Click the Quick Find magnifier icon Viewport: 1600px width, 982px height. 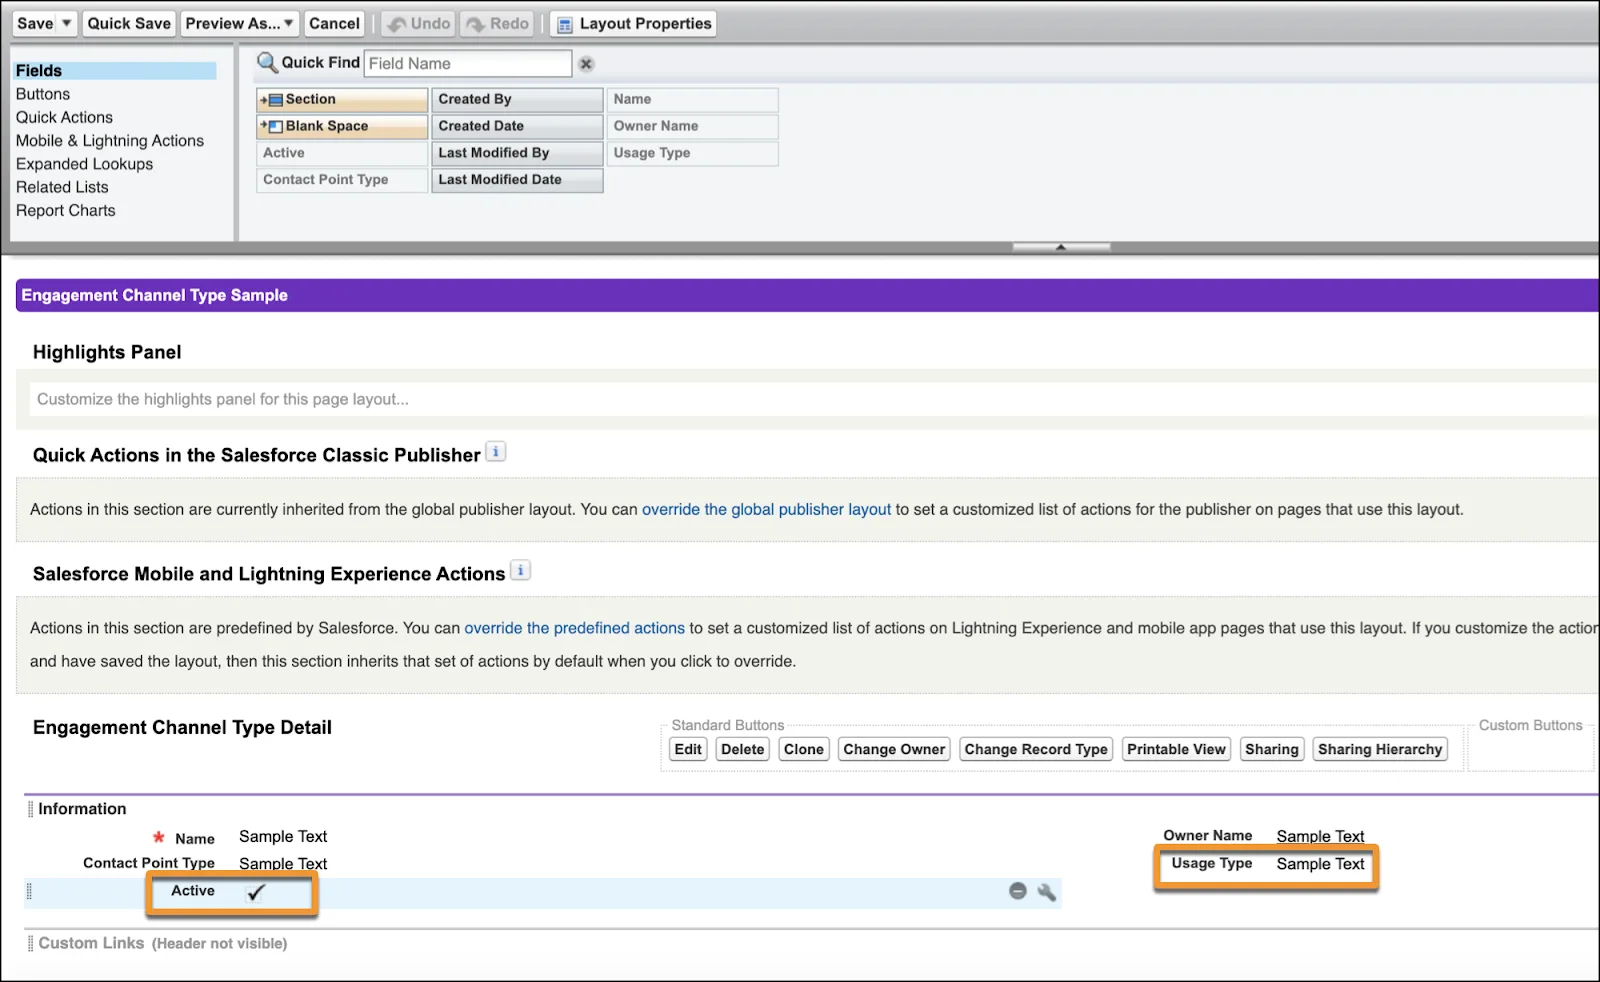click(x=267, y=63)
